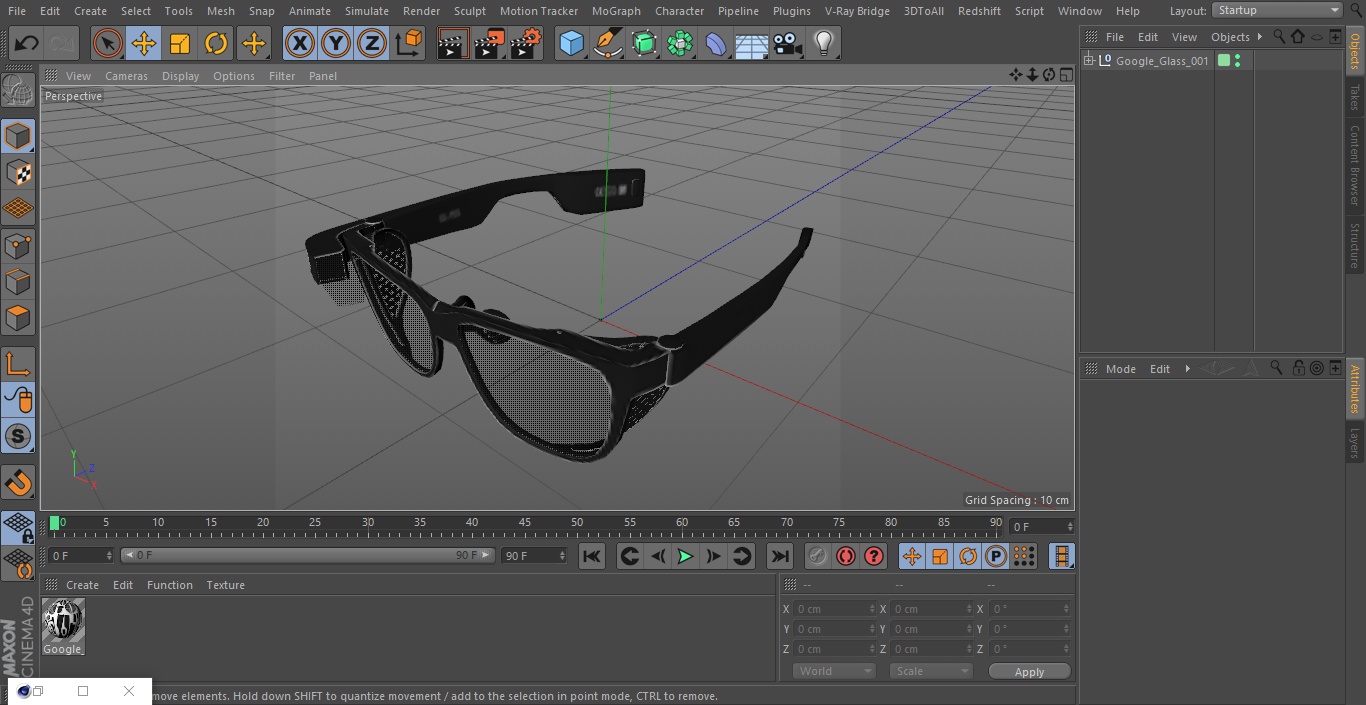The width and height of the screenshot is (1366, 705).
Task: Go to end of animation
Action: point(780,556)
